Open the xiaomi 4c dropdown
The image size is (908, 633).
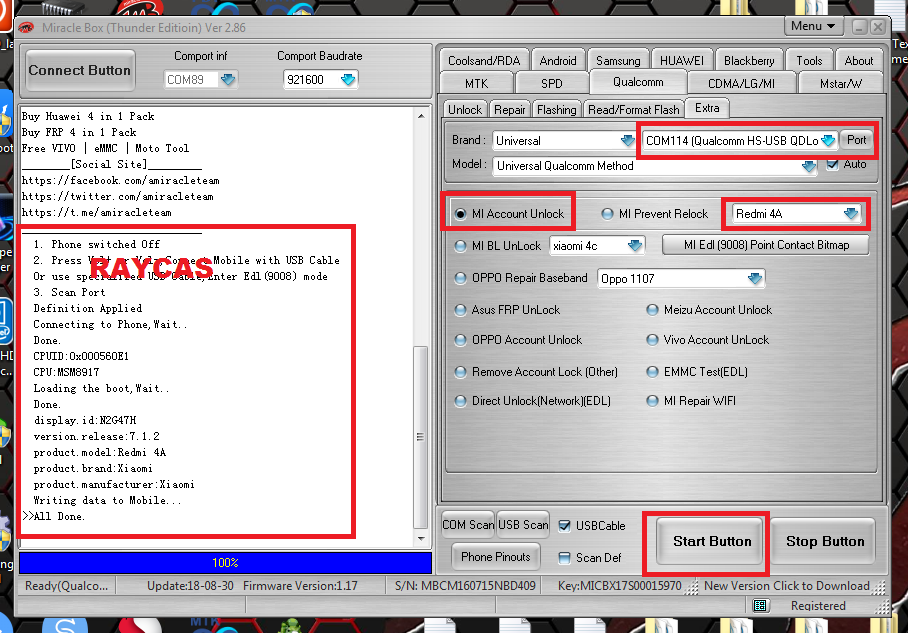(635, 246)
